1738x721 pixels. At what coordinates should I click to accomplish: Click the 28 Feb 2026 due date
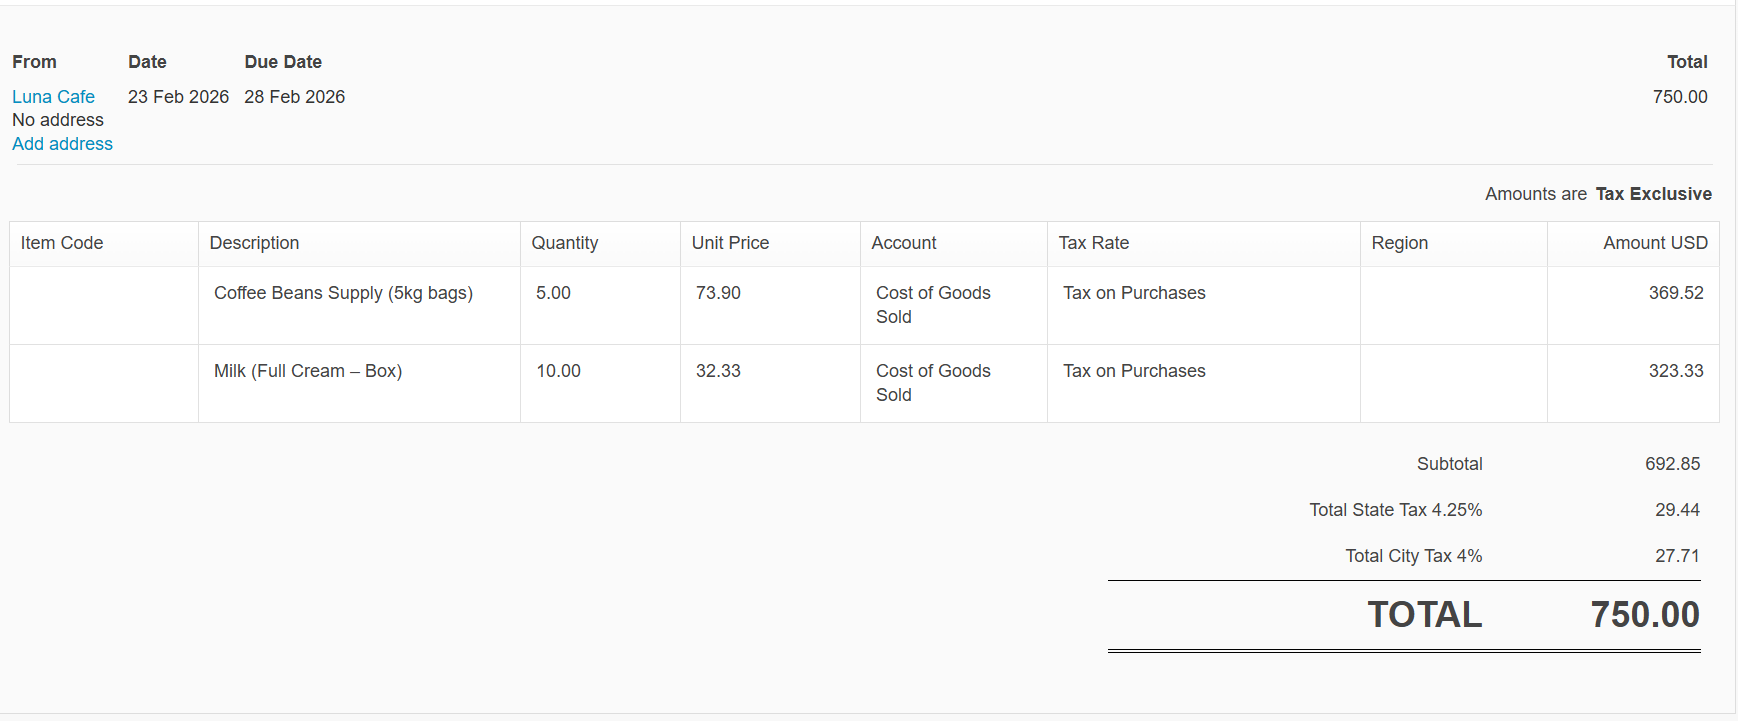pos(294,97)
